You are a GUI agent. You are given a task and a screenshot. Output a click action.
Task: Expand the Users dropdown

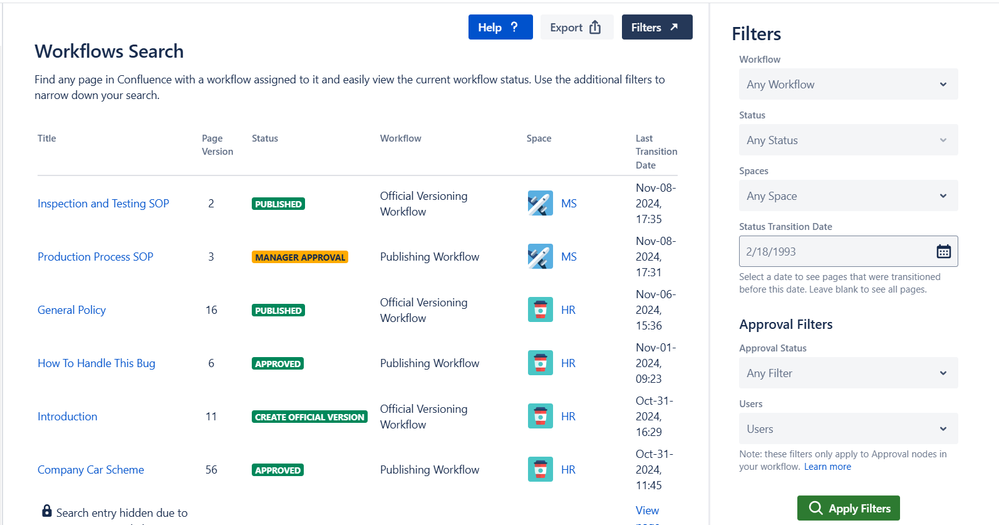point(848,429)
